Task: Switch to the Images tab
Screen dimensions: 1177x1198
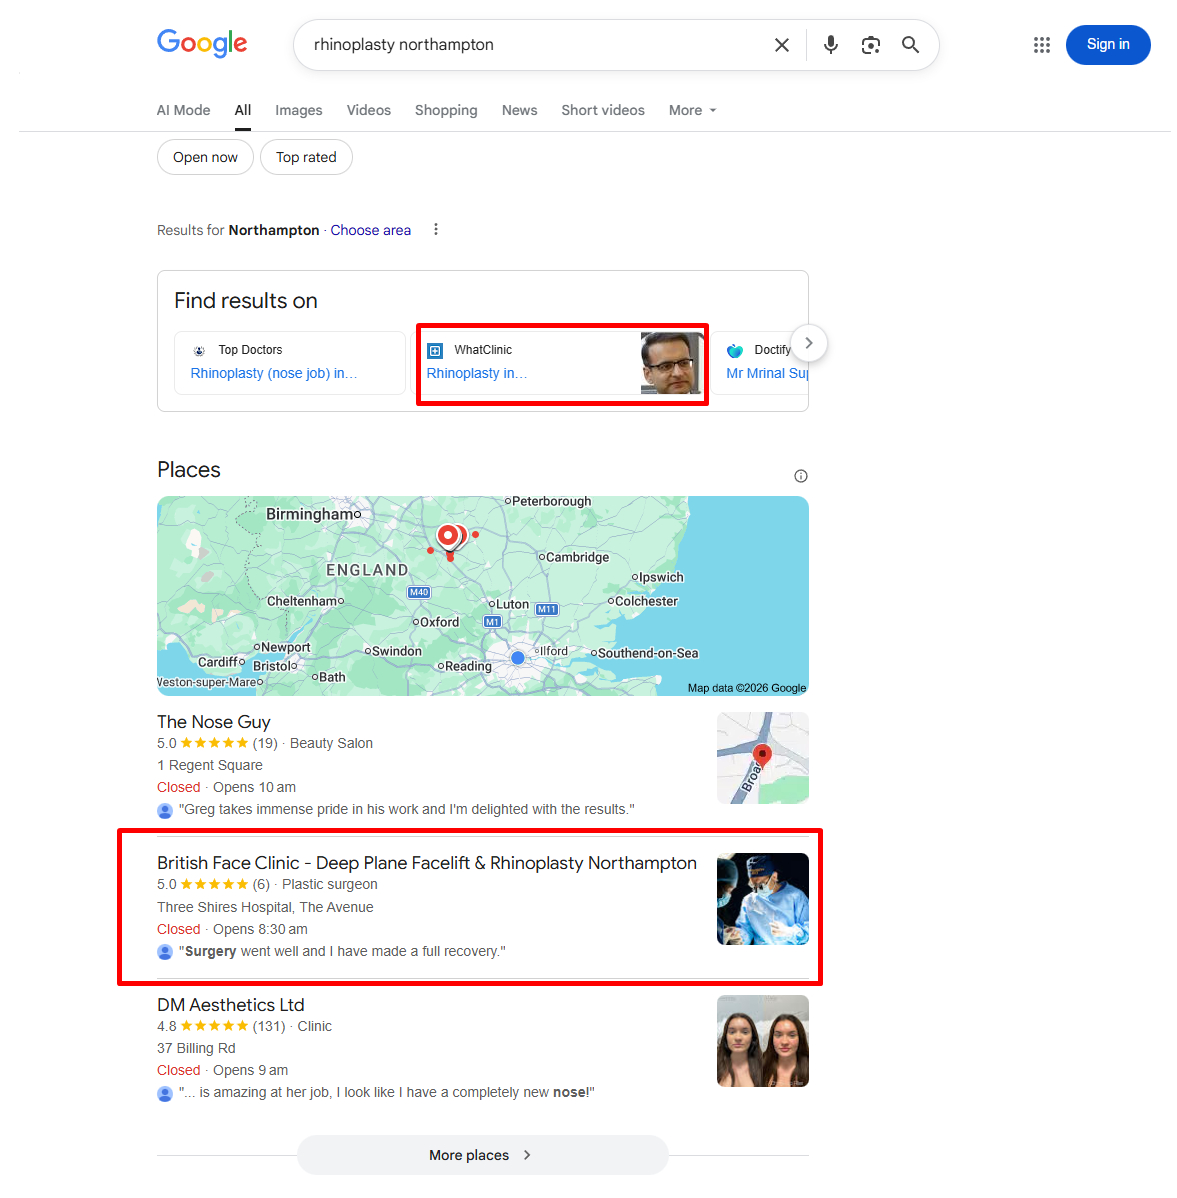Action: point(298,110)
